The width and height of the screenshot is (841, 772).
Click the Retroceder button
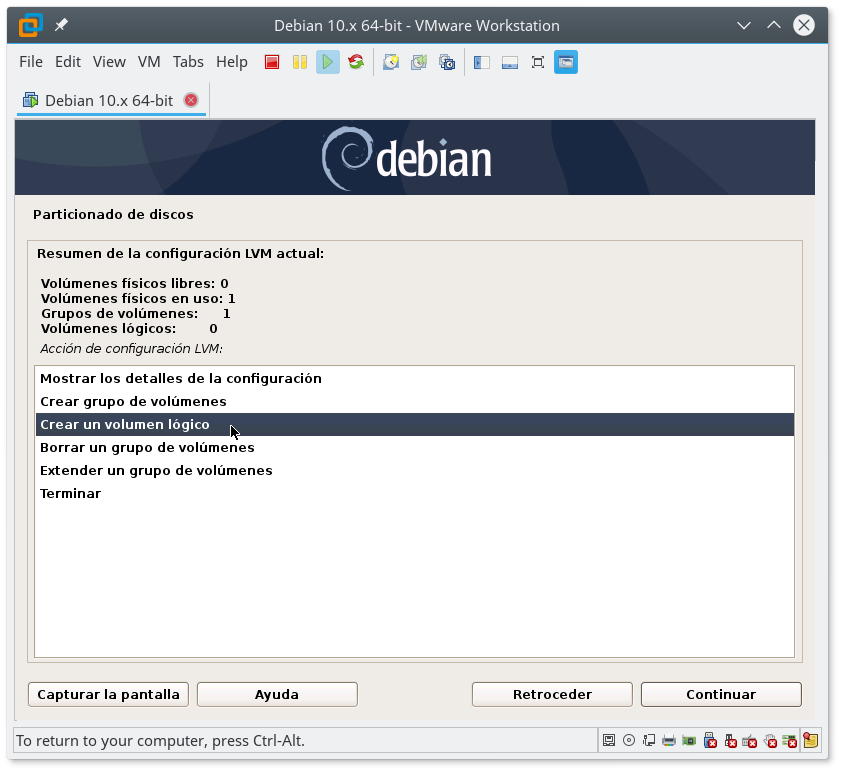[x=552, y=695]
